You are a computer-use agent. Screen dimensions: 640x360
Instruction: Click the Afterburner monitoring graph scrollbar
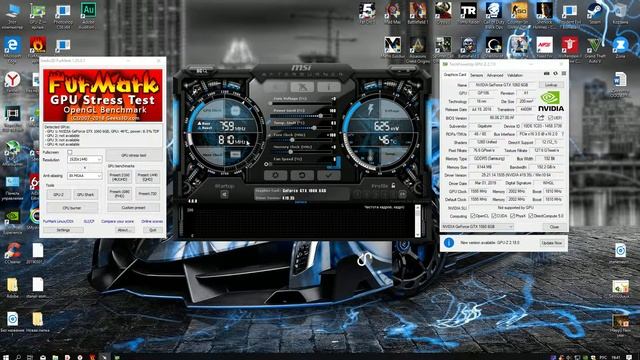point(417,220)
